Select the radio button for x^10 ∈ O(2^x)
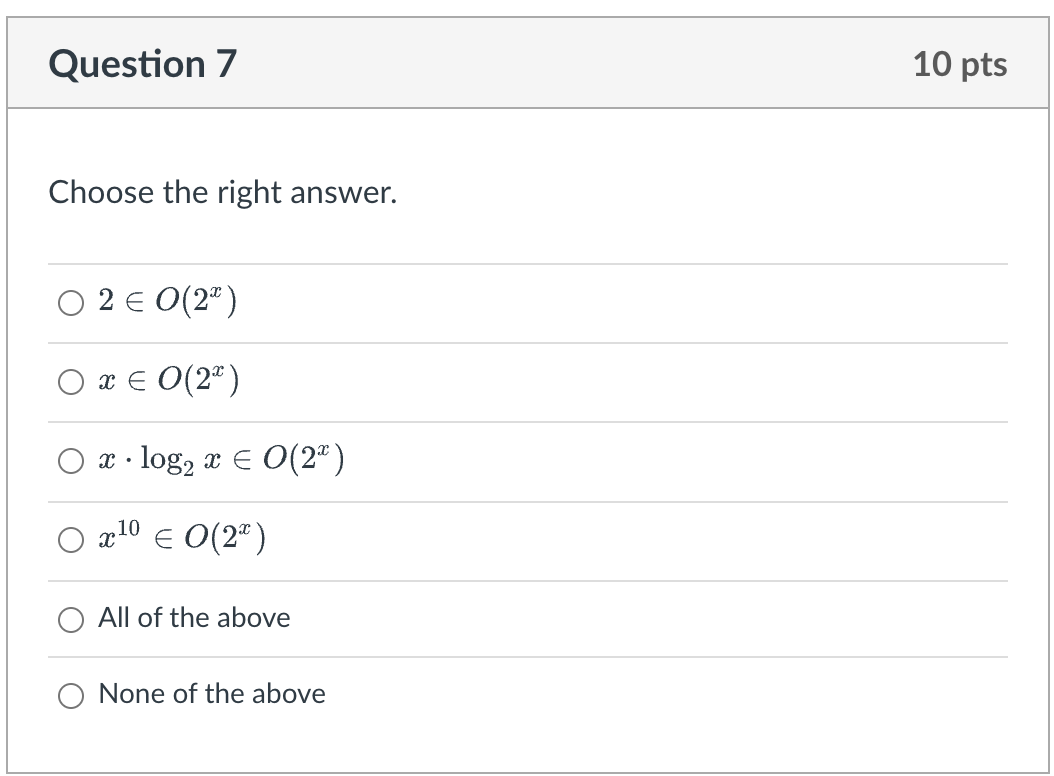 click(x=69, y=539)
